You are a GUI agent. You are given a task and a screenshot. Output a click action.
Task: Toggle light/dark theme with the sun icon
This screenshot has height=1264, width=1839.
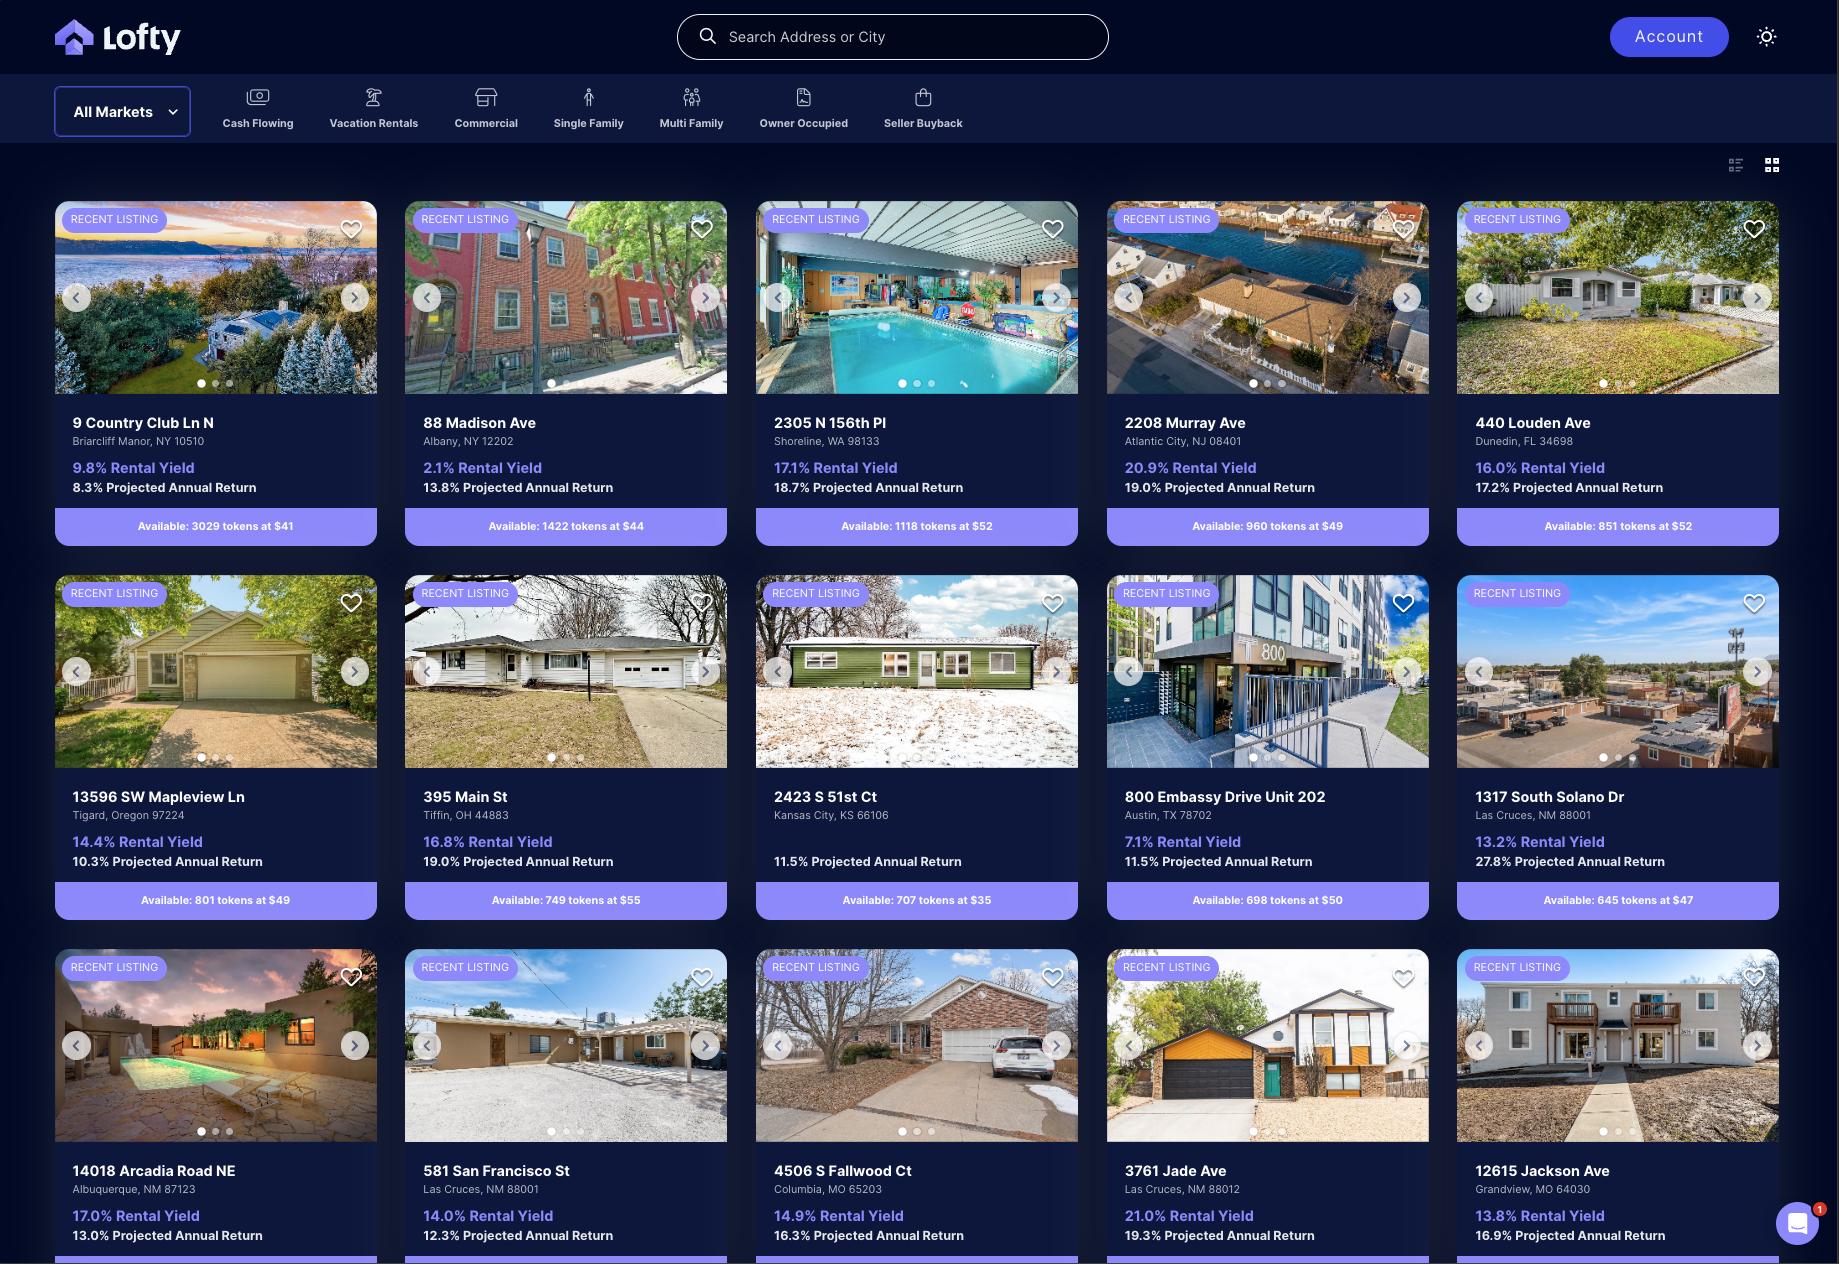pyautogui.click(x=1766, y=37)
